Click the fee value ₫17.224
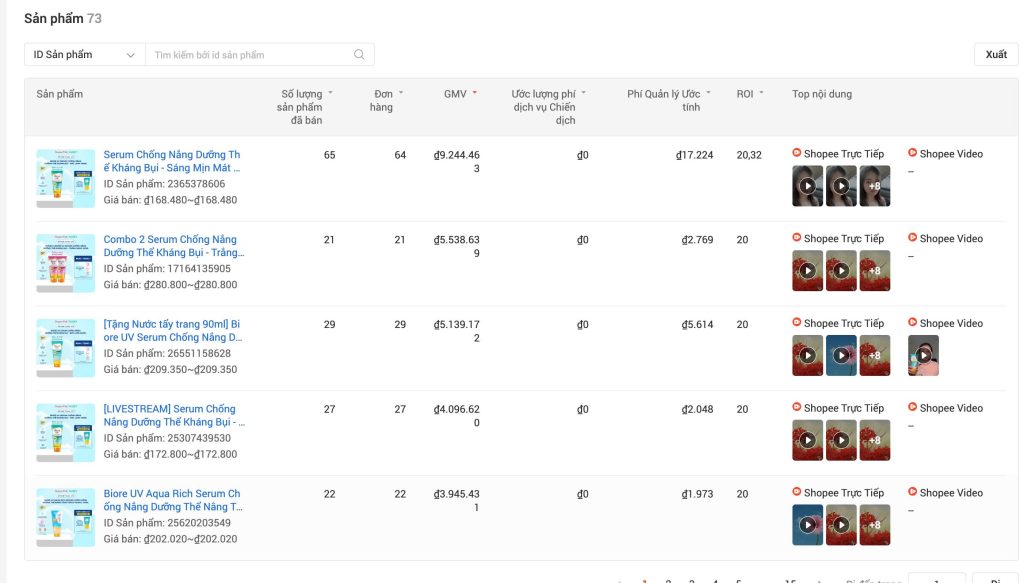 pos(694,155)
